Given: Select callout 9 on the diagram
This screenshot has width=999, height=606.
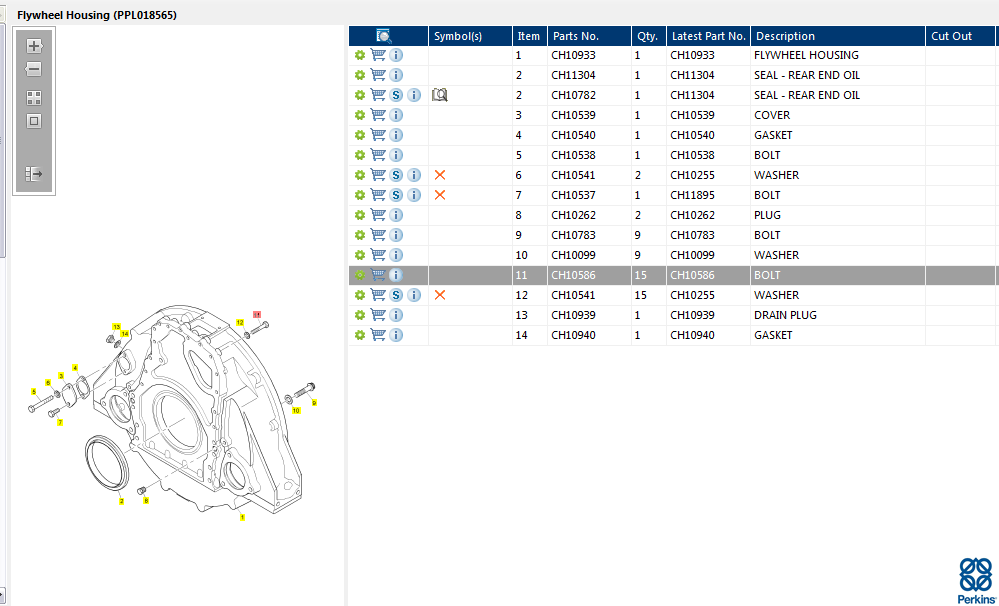Looking at the screenshot, I should point(314,403).
